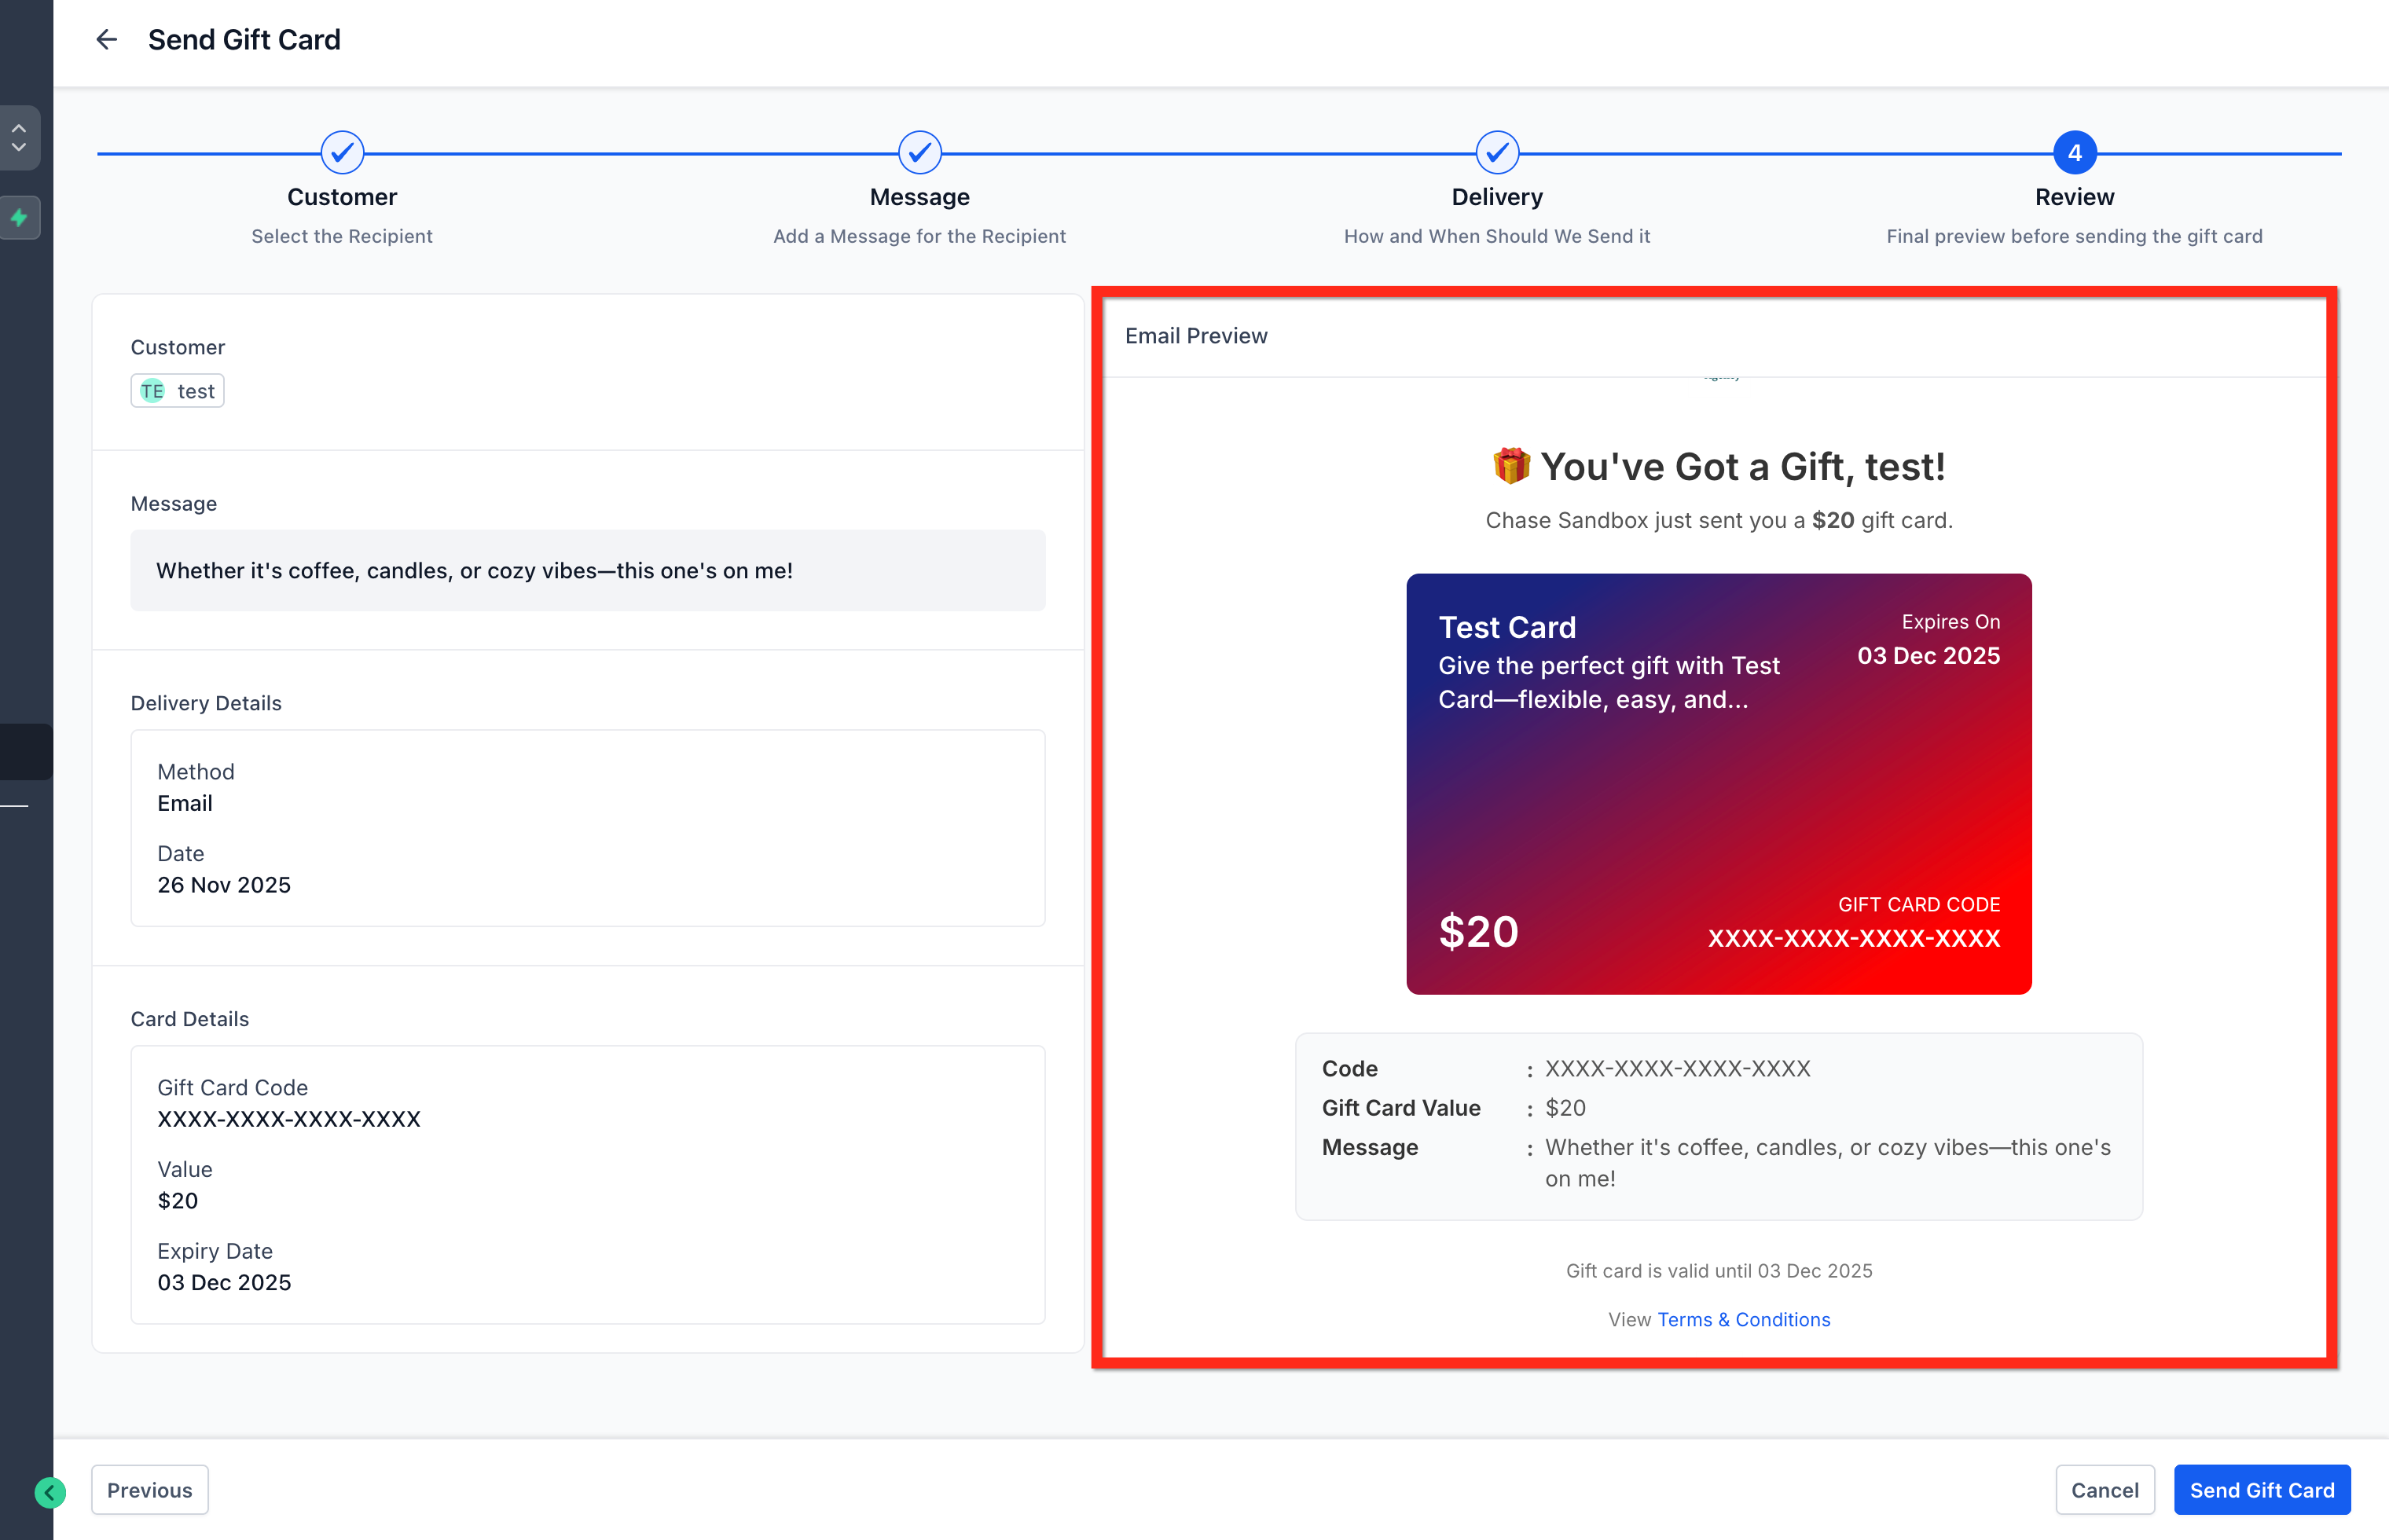Open the Review step label
The width and height of the screenshot is (2389, 1540).
click(x=2074, y=197)
